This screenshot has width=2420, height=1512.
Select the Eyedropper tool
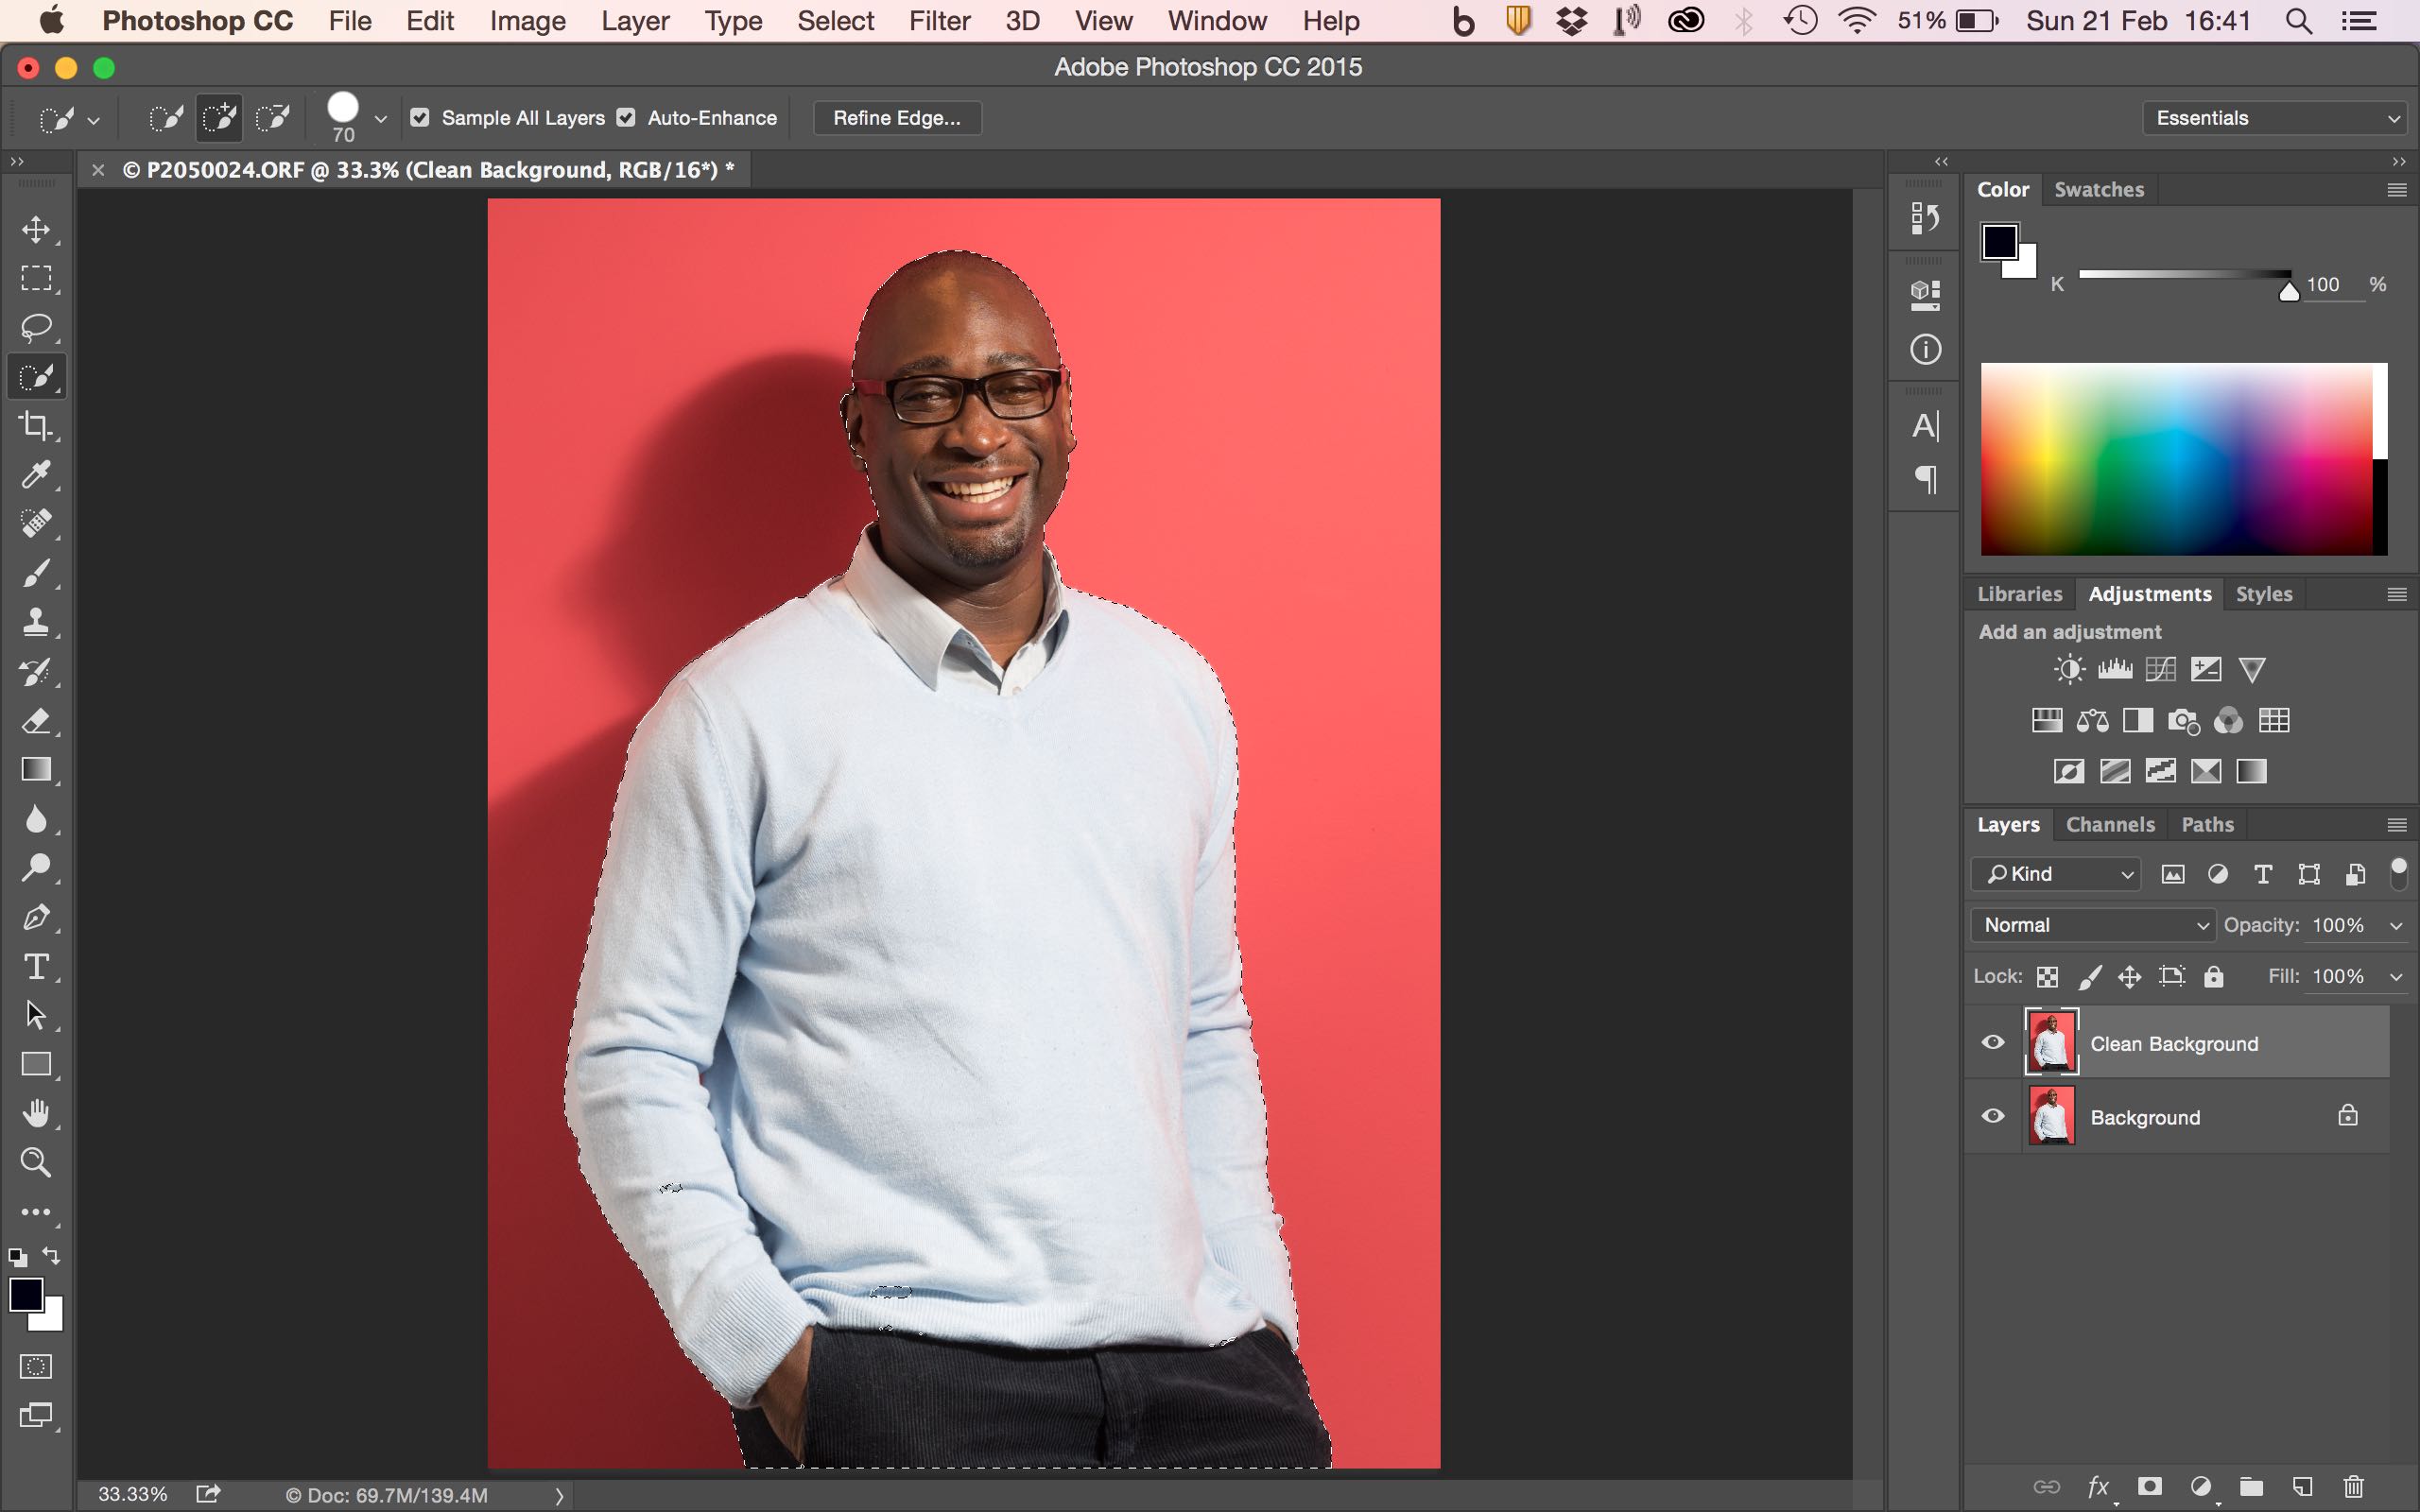tap(36, 475)
